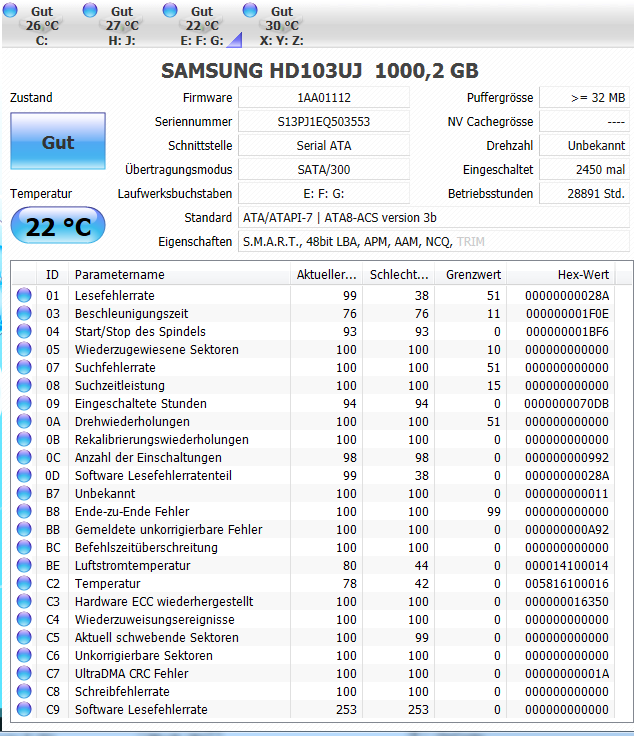Click the status orb for Software Lesefehlerratenteil
The height and width of the screenshot is (736, 634).
(24, 475)
